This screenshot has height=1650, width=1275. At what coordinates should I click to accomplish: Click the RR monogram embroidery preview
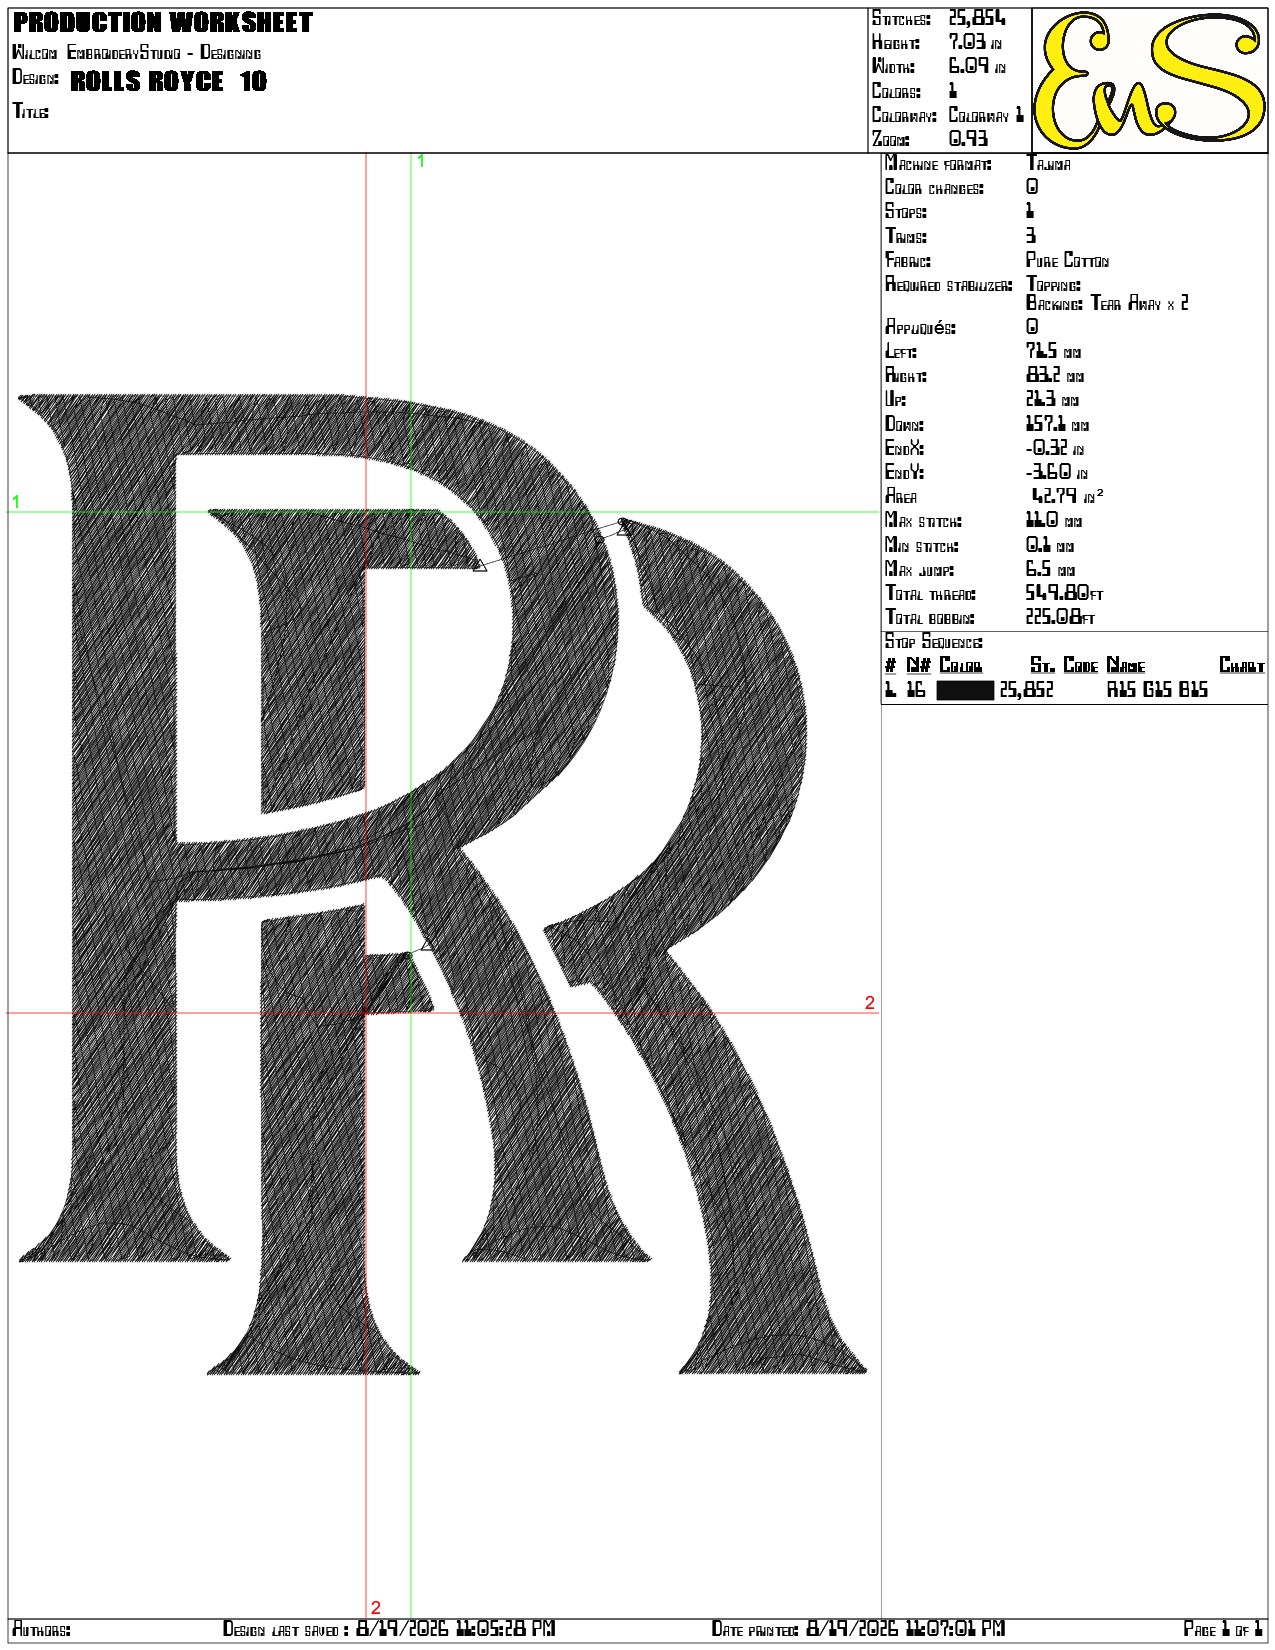tap(442, 884)
